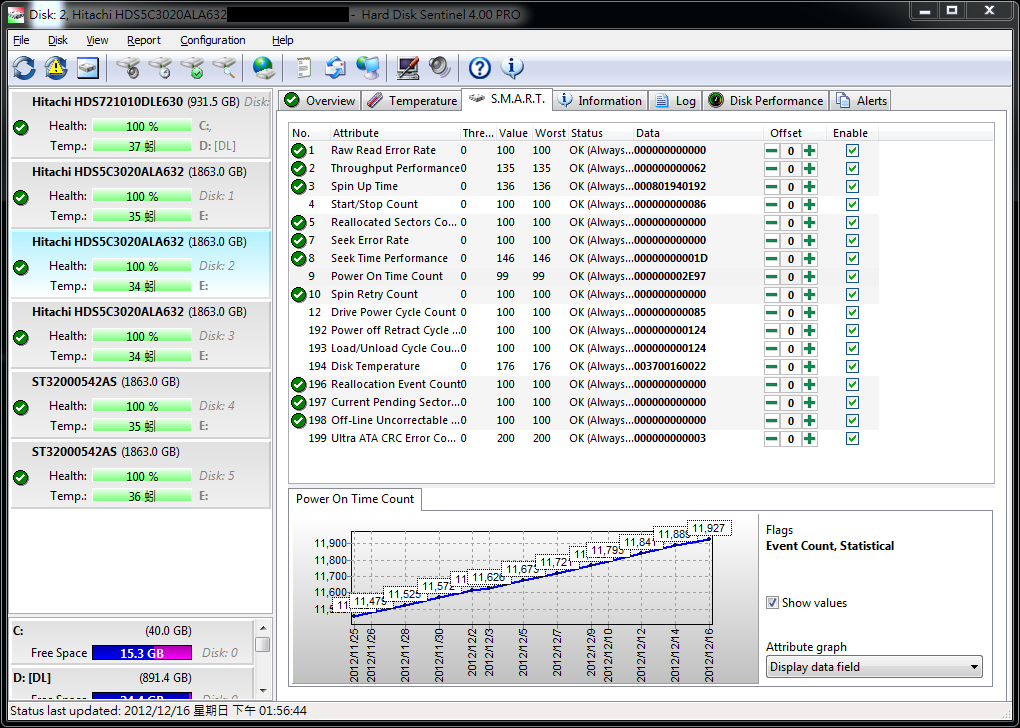Switch to the Alerts tab

pyautogui.click(x=861, y=101)
